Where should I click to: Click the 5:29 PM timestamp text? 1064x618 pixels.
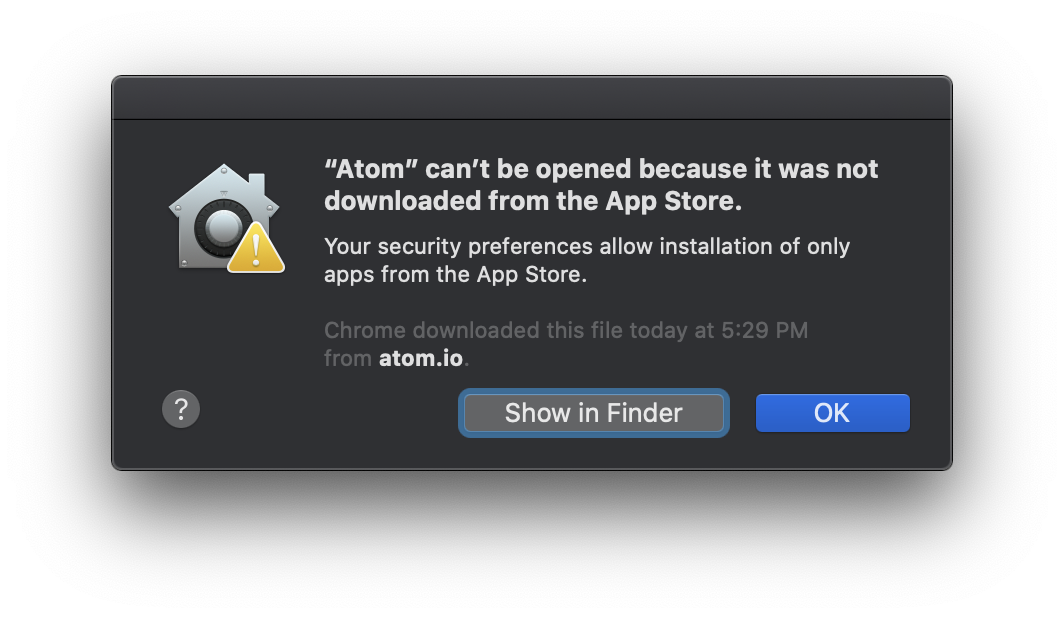pyautogui.click(x=764, y=330)
